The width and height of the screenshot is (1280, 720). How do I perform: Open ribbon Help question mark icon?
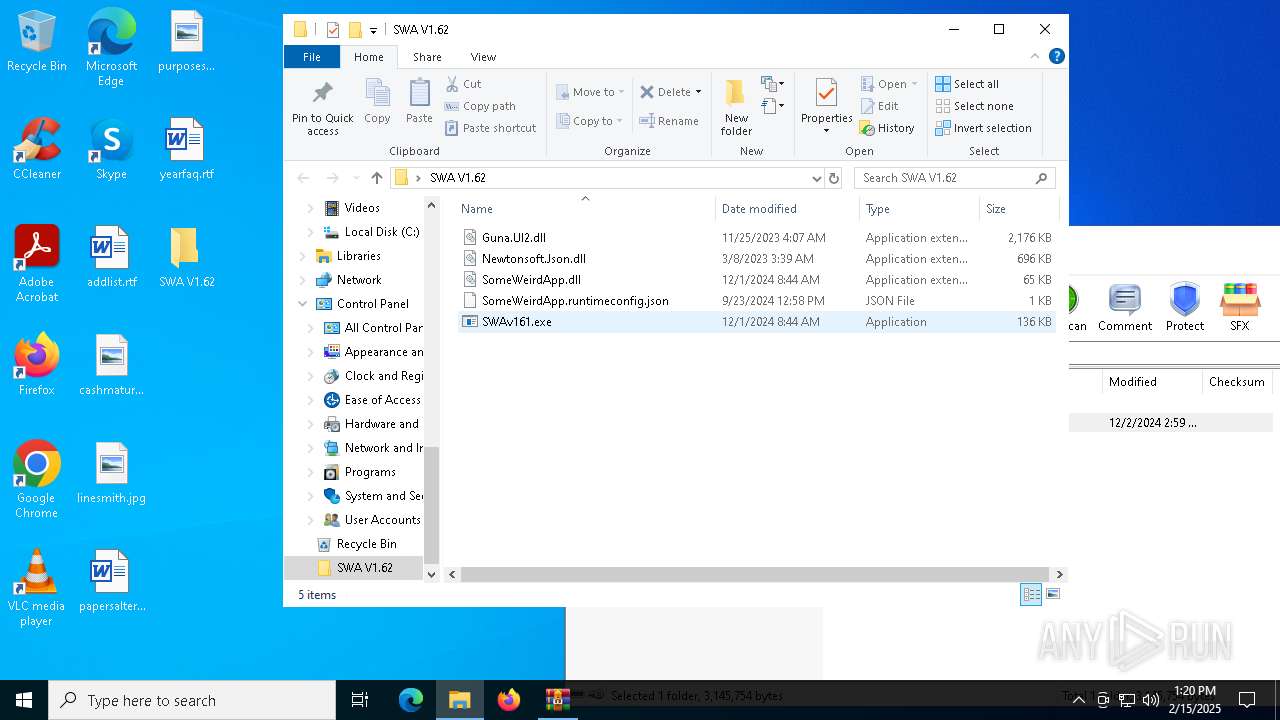tap(1056, 56)
